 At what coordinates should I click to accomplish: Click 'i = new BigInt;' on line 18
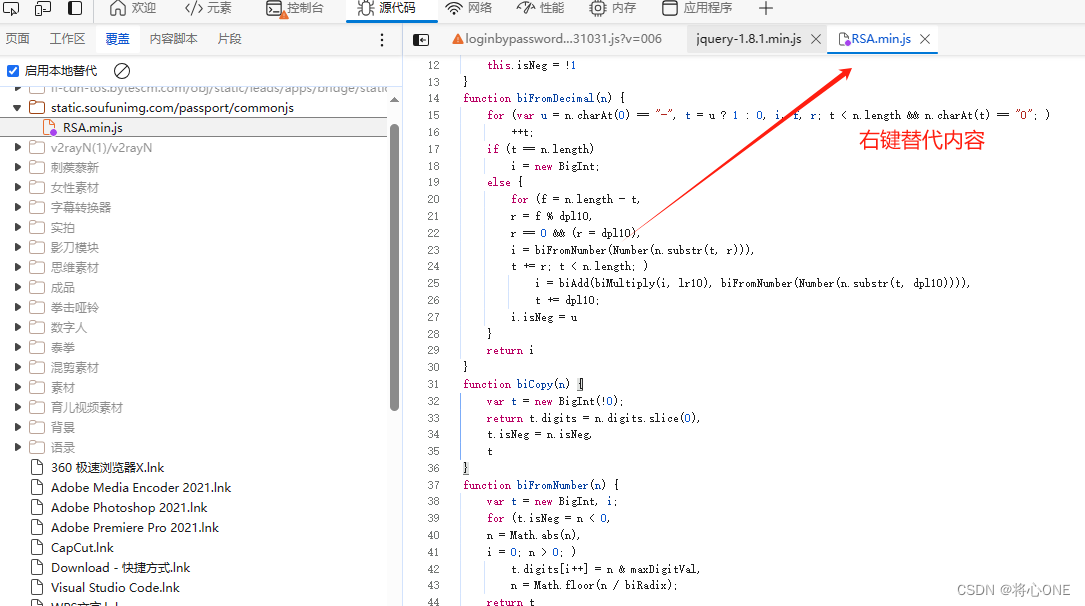pyautogui.click(x=555, y=166)
